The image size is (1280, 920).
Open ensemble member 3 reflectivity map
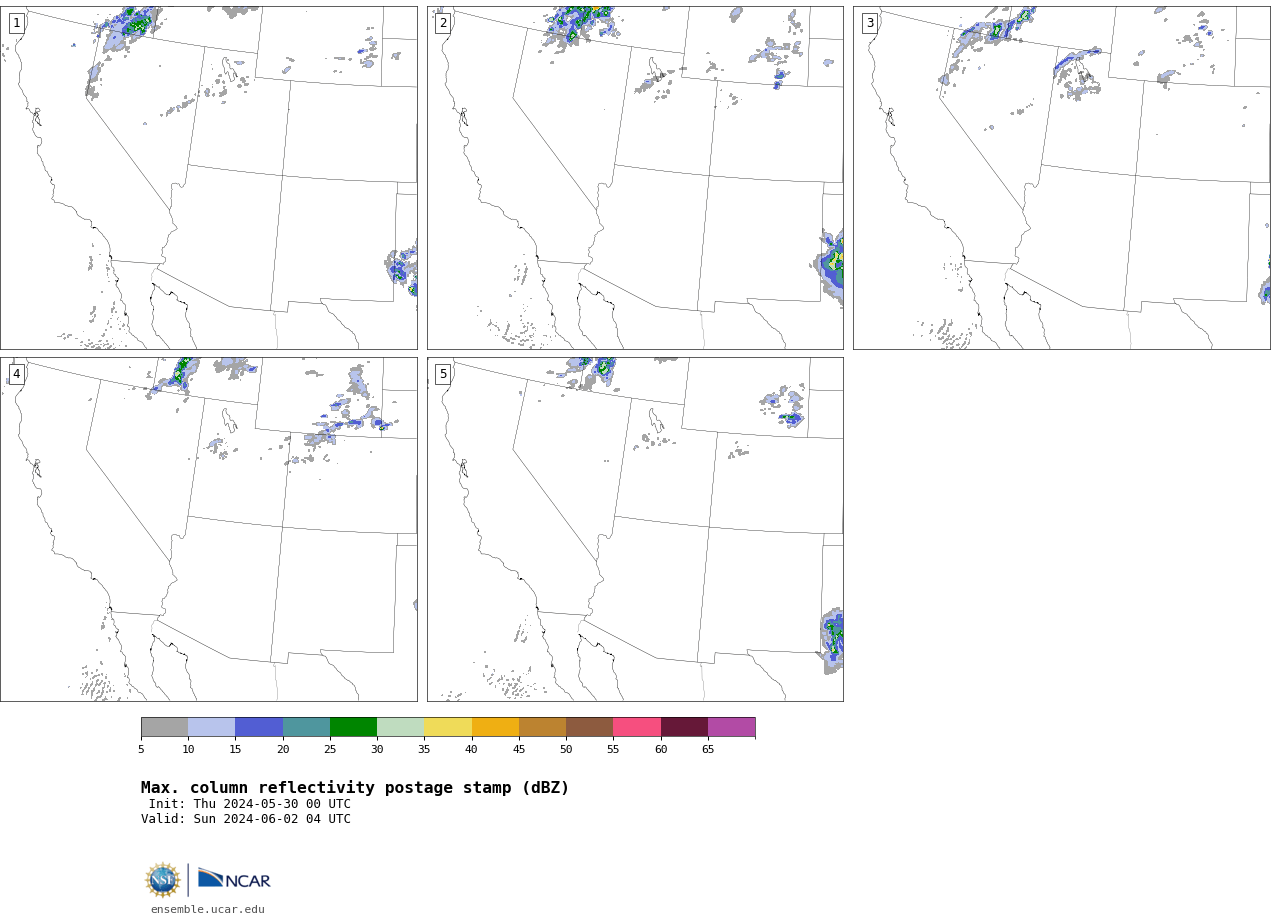(x=1062, y=178)
